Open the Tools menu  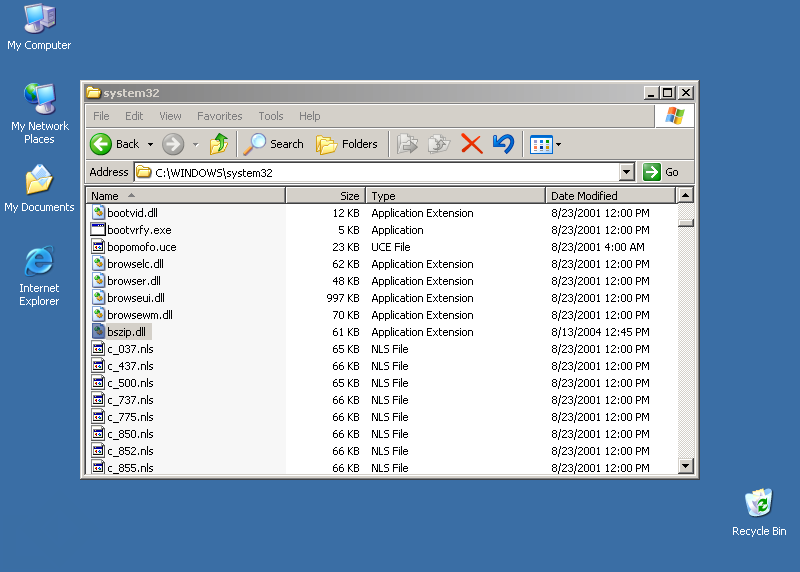tap(270, 116)
